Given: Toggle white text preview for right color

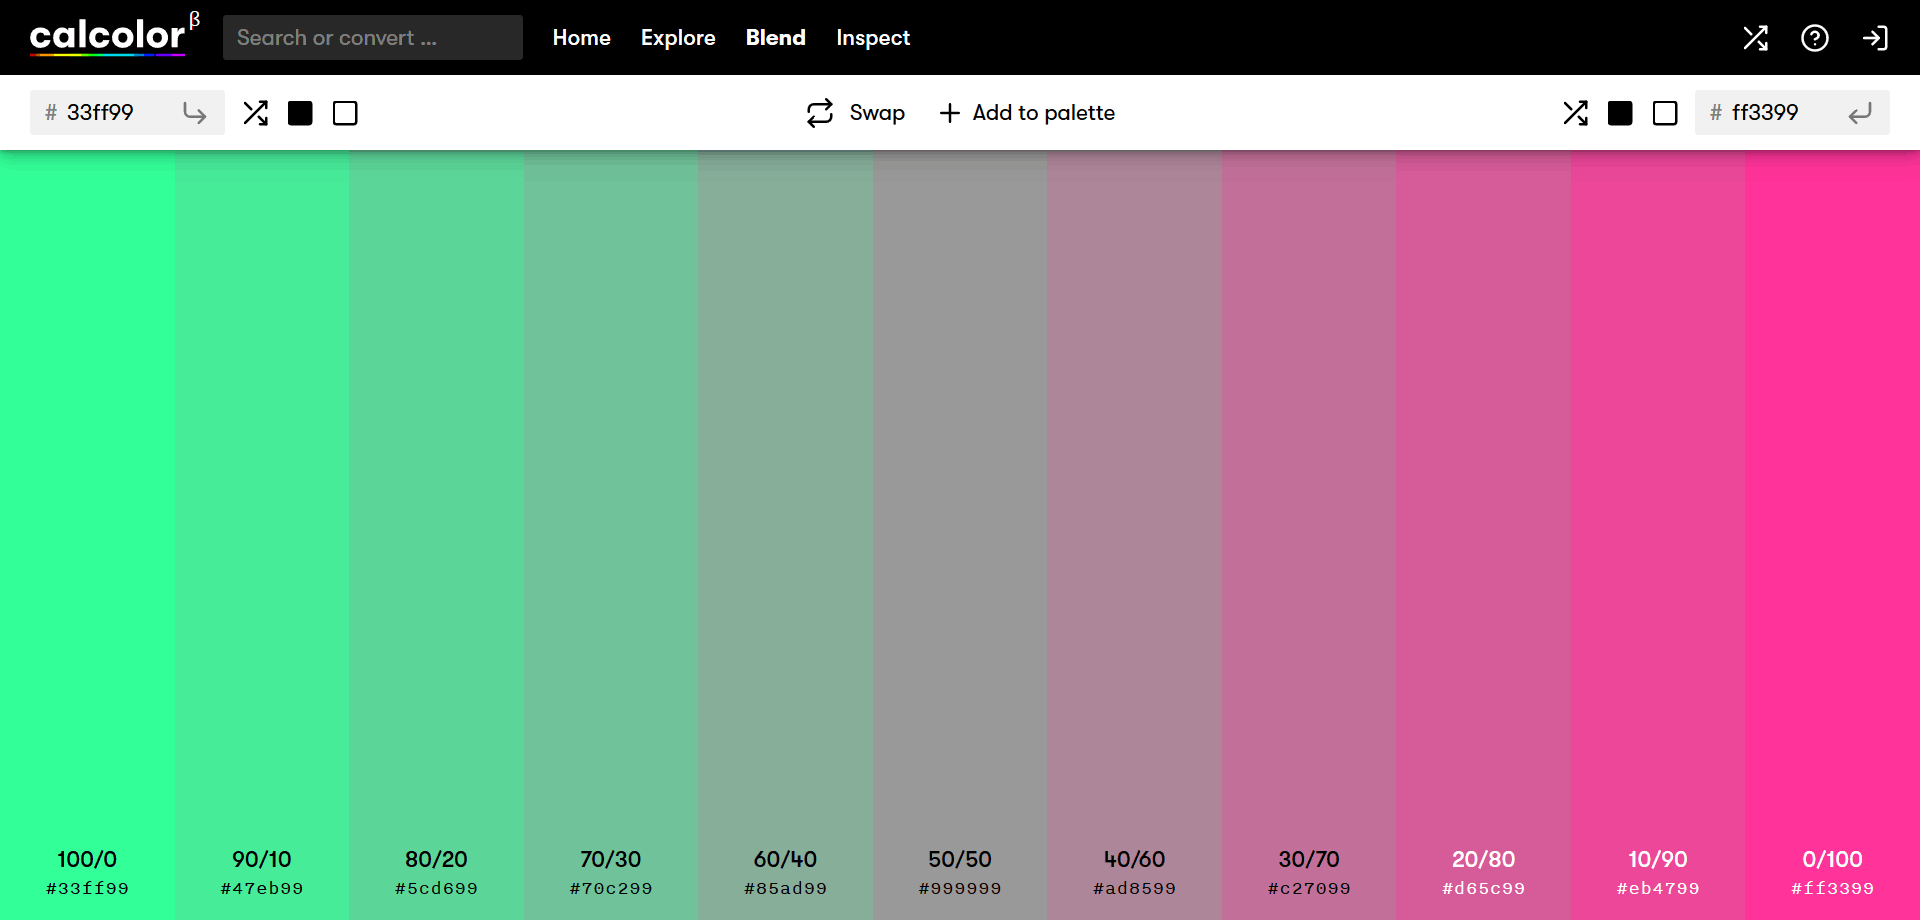Looking at the screenshot, I should coord(1665,113).
